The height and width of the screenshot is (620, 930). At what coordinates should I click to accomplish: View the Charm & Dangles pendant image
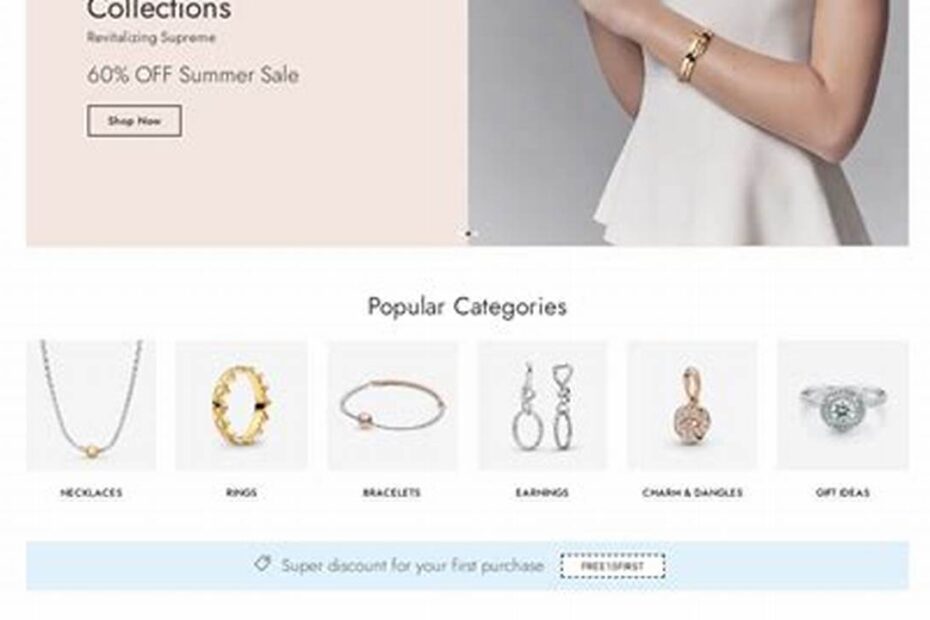(x=692, y=405)
